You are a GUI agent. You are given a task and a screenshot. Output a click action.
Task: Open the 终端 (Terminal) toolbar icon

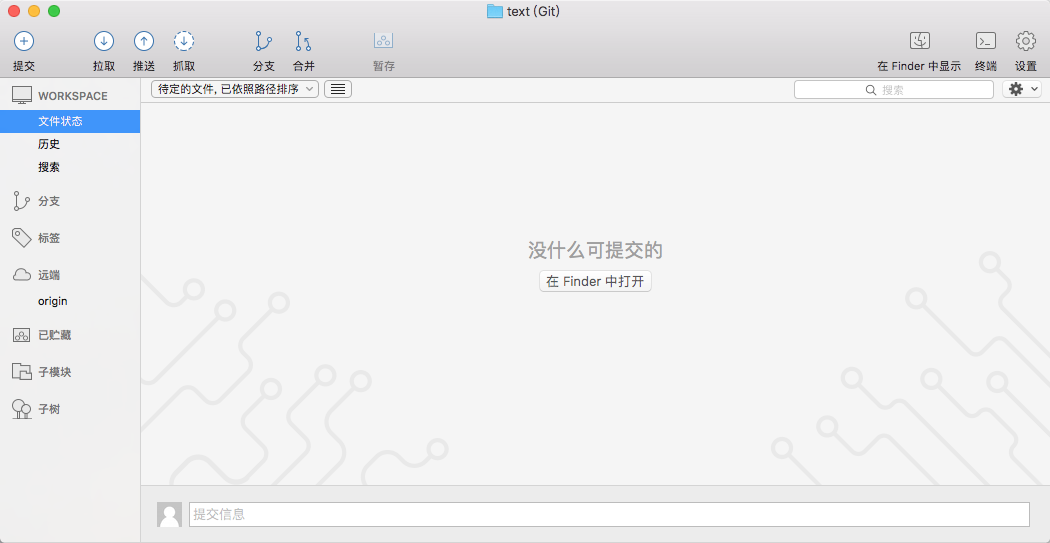(x=986, y=41)
